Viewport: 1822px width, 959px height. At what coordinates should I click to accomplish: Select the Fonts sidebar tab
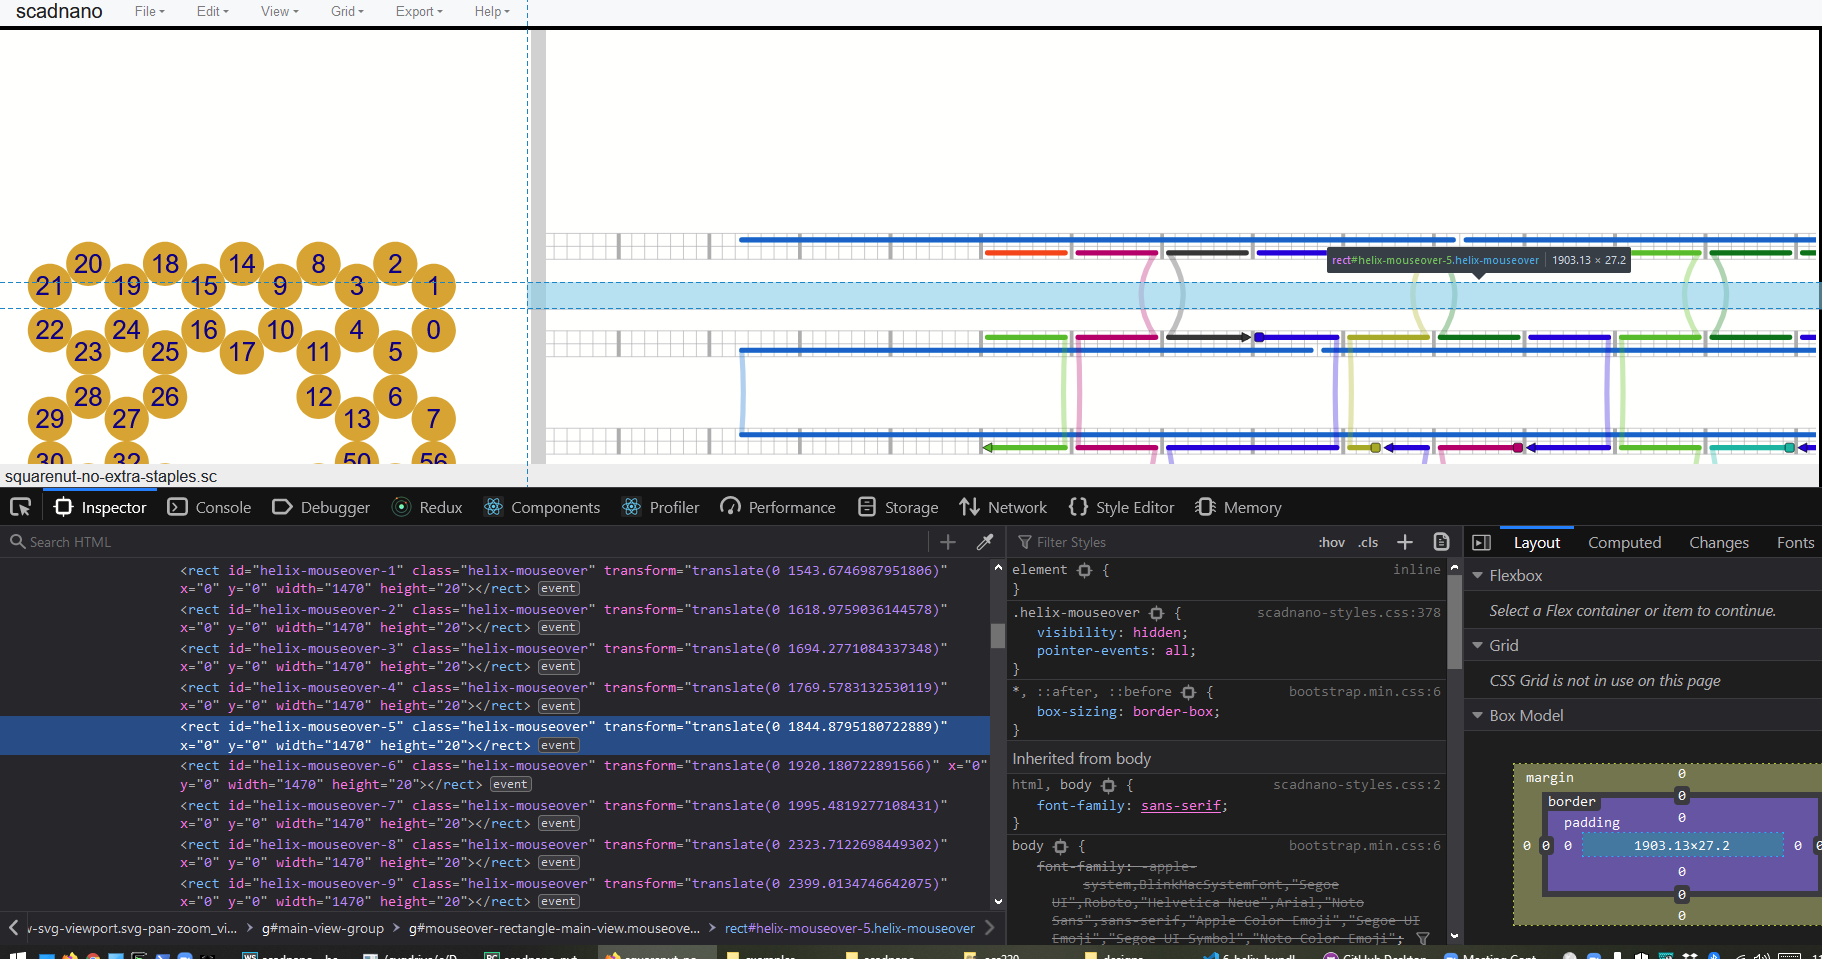[x=1795, y=542]
